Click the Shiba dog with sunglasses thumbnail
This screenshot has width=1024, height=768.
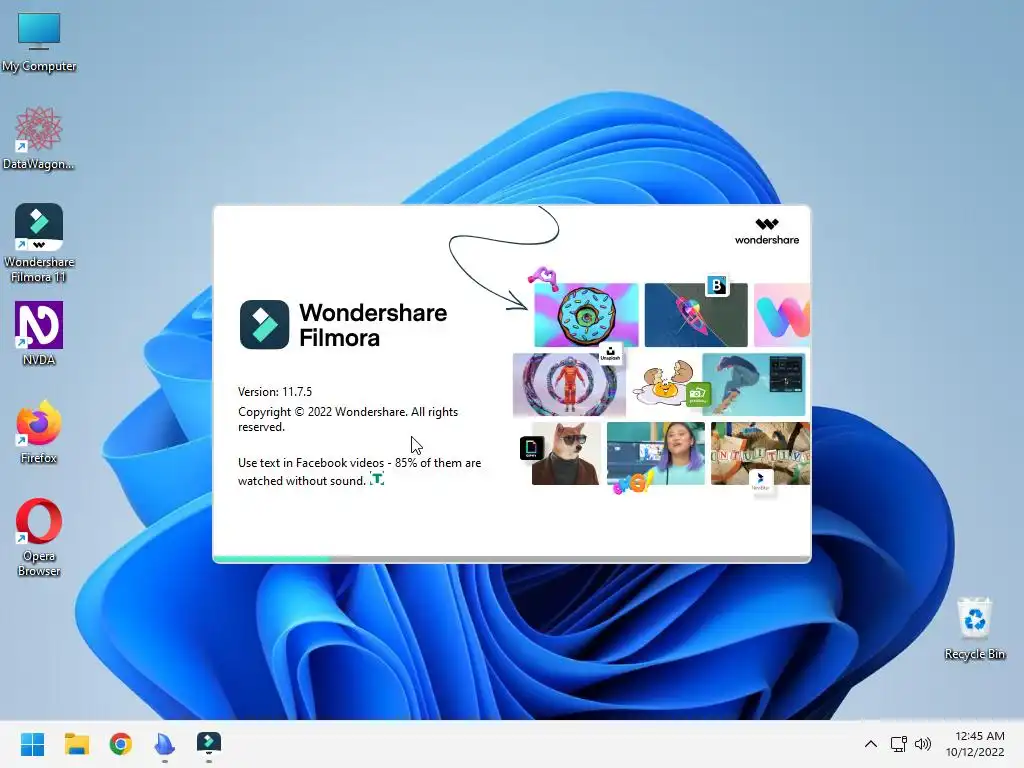566,453
